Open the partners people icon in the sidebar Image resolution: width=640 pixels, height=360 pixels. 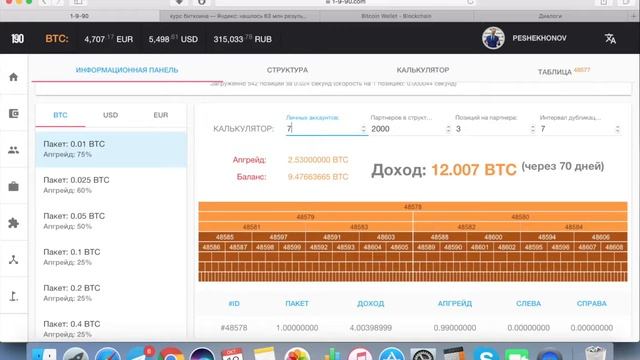(13, 150)
